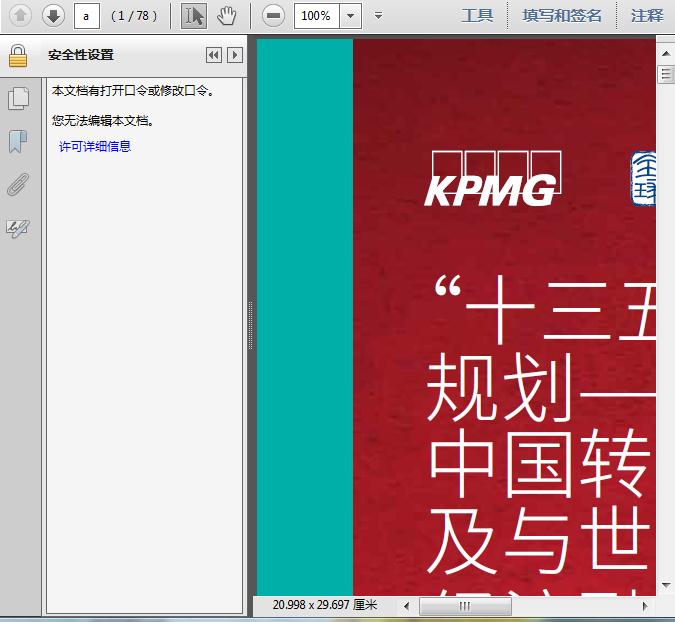Click the KPMG logo on the page
This screenshot has height=622, width=675.
point(492,178)
